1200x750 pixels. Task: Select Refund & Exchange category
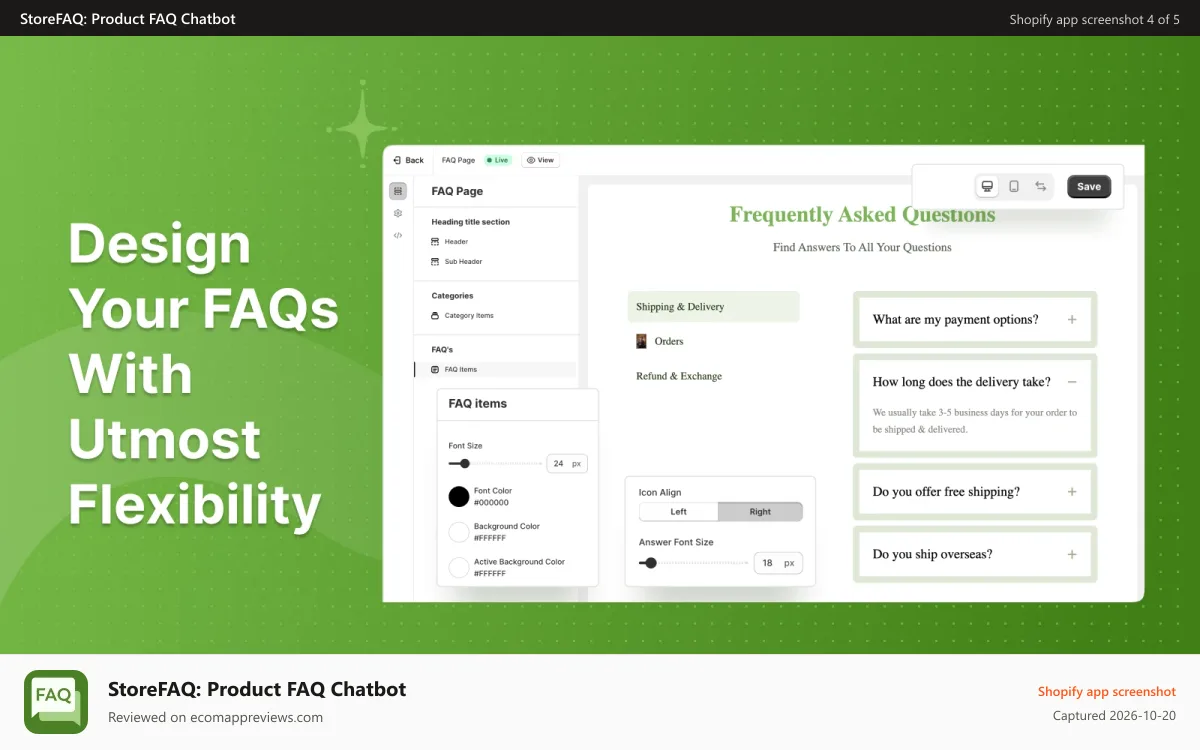pos(679,377)
